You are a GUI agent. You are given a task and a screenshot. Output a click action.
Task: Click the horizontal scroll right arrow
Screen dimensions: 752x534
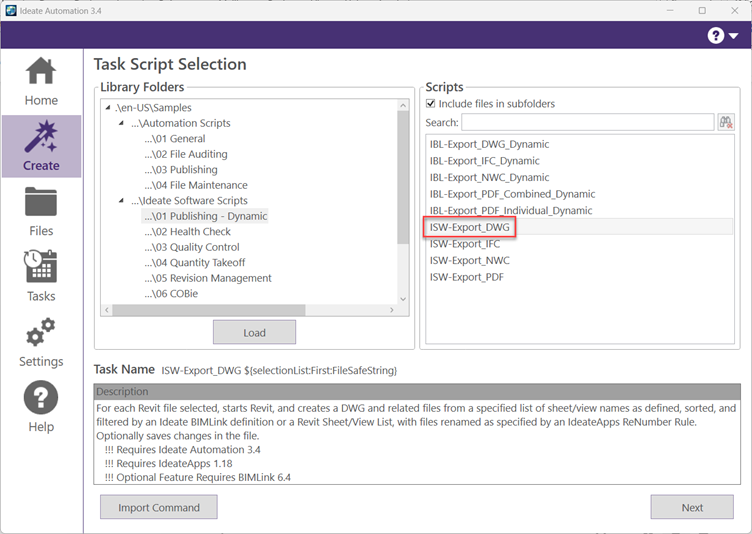click(392, 310)
